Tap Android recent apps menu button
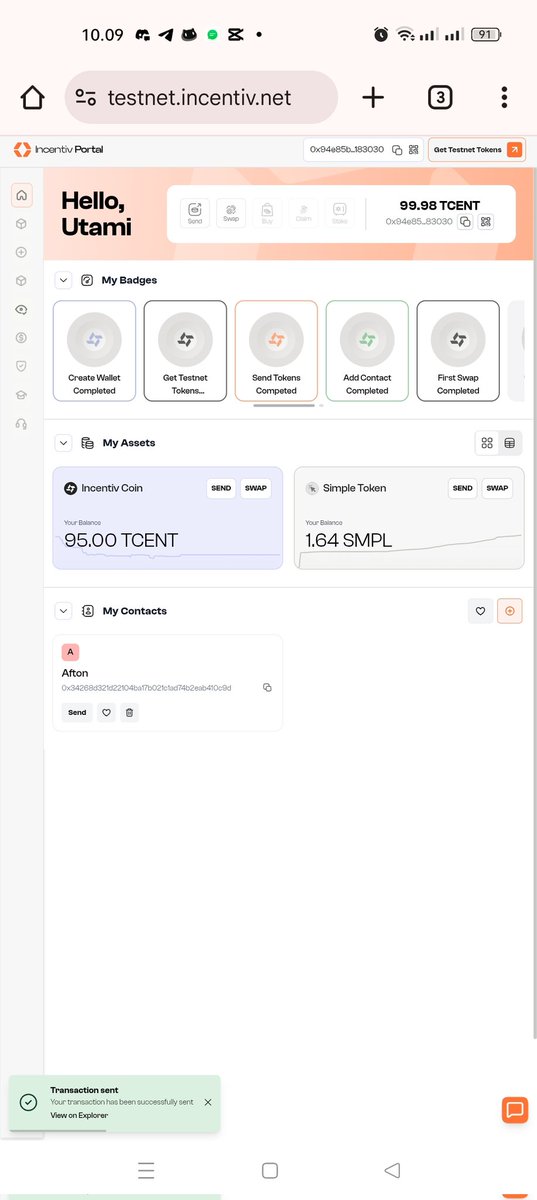The height and width of the screenshot is (1200, 537). point(146,1170)
